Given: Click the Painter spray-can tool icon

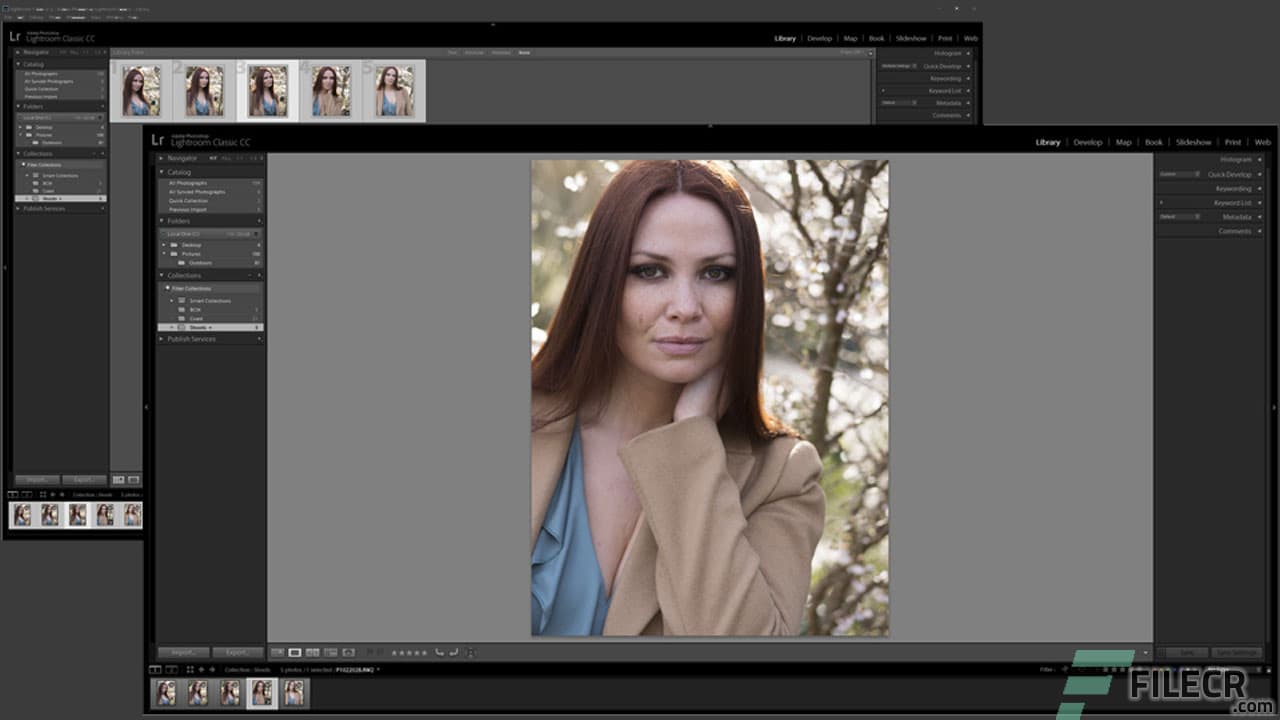Looking at the screenshot, I should click(x=351, y=652).
